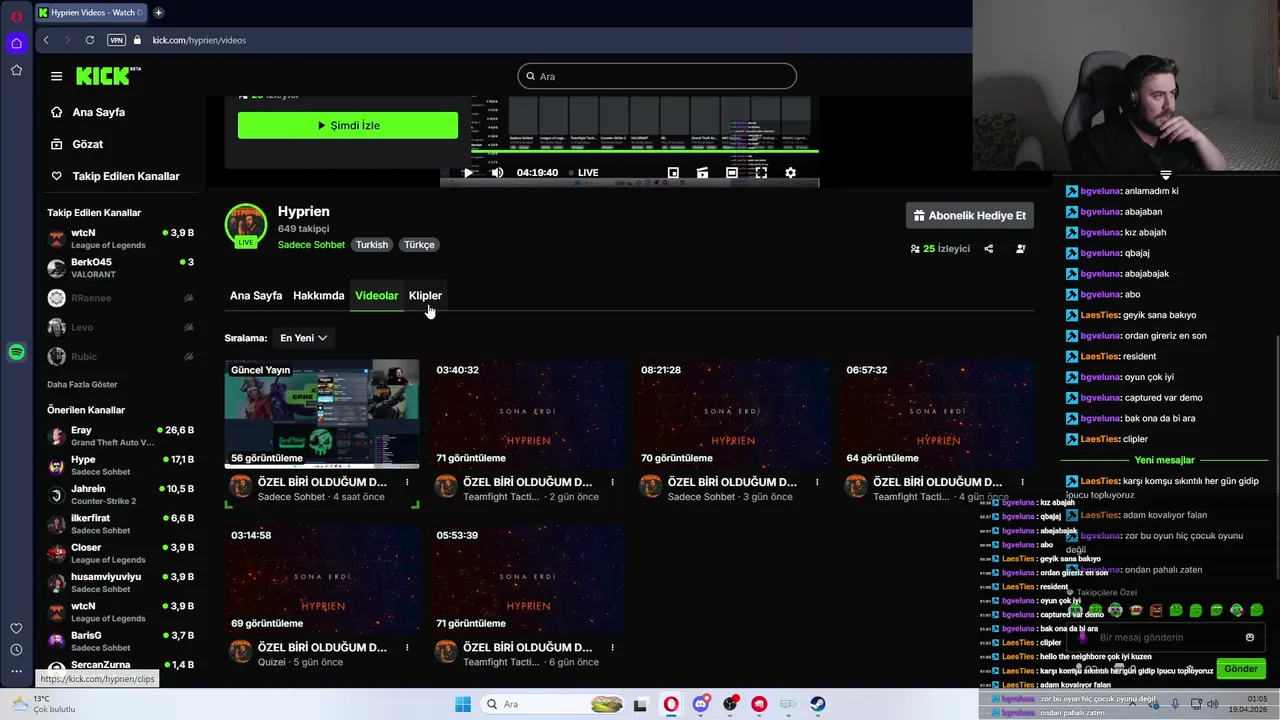Open Opera bookmarks star sidebar icon

[16, 70]
